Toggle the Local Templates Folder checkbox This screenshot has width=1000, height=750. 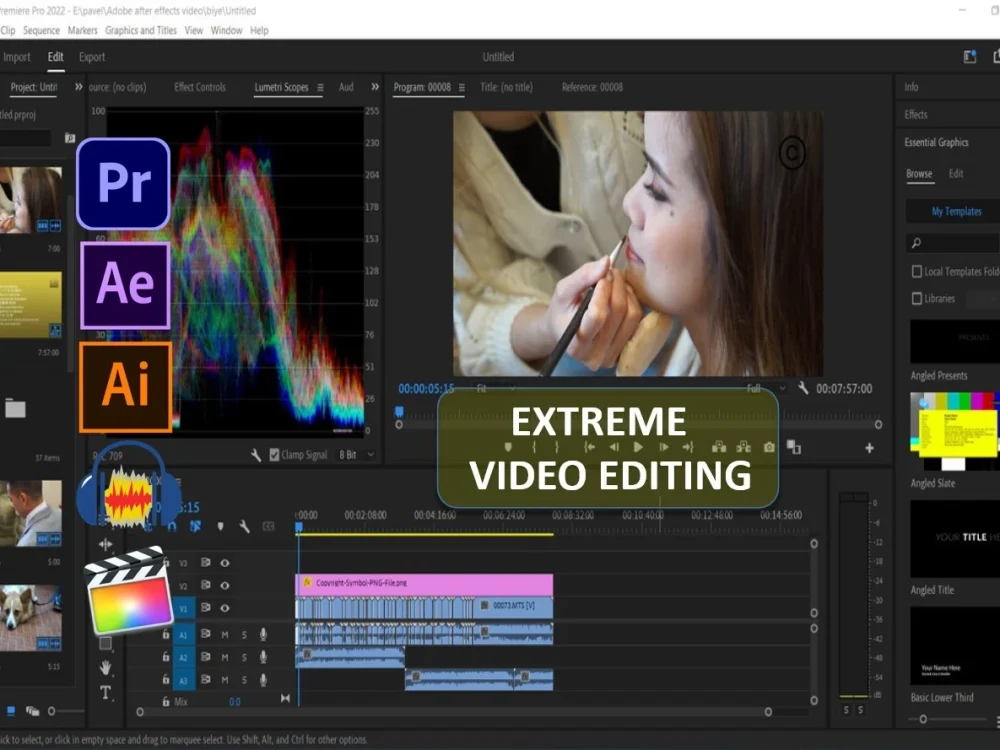tap(916, 270)
